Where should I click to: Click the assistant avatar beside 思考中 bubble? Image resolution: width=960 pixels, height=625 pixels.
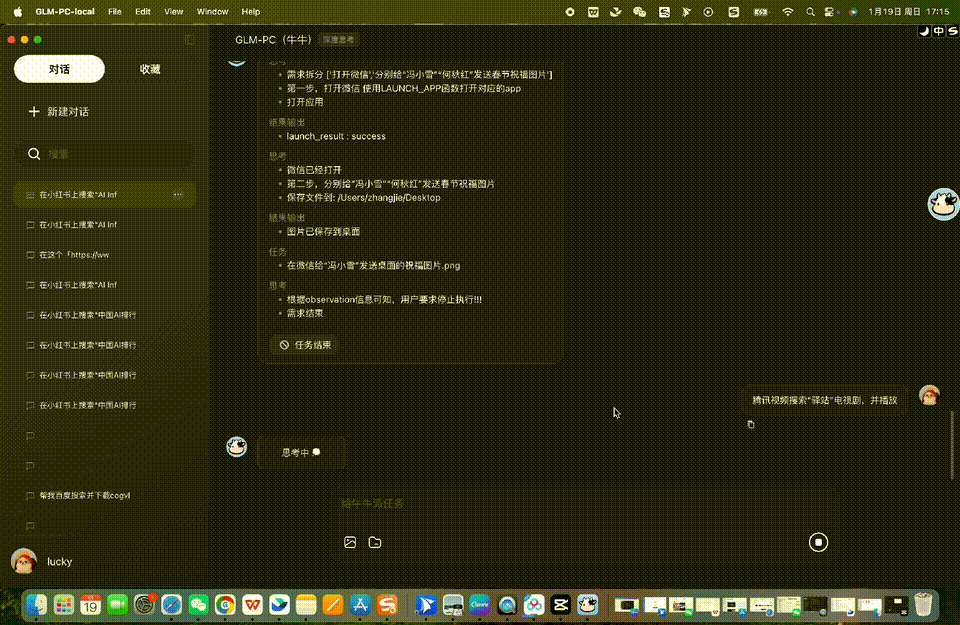236,447
